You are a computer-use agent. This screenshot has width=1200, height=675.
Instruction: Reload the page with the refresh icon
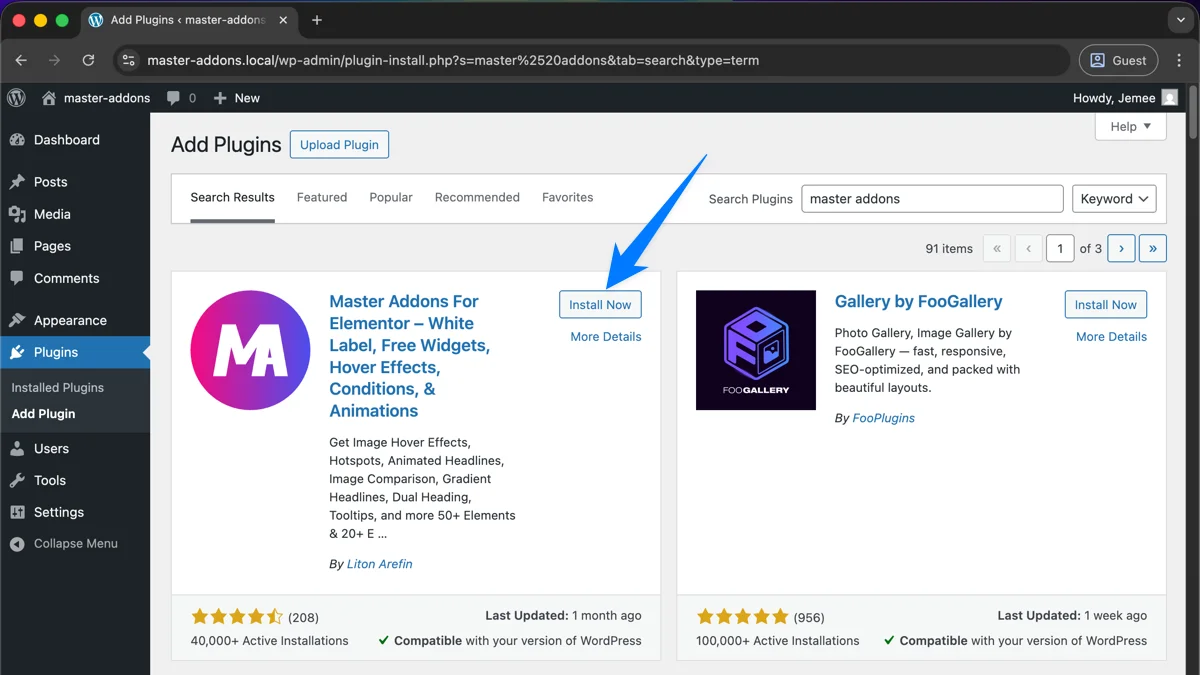tap(88, 60)
